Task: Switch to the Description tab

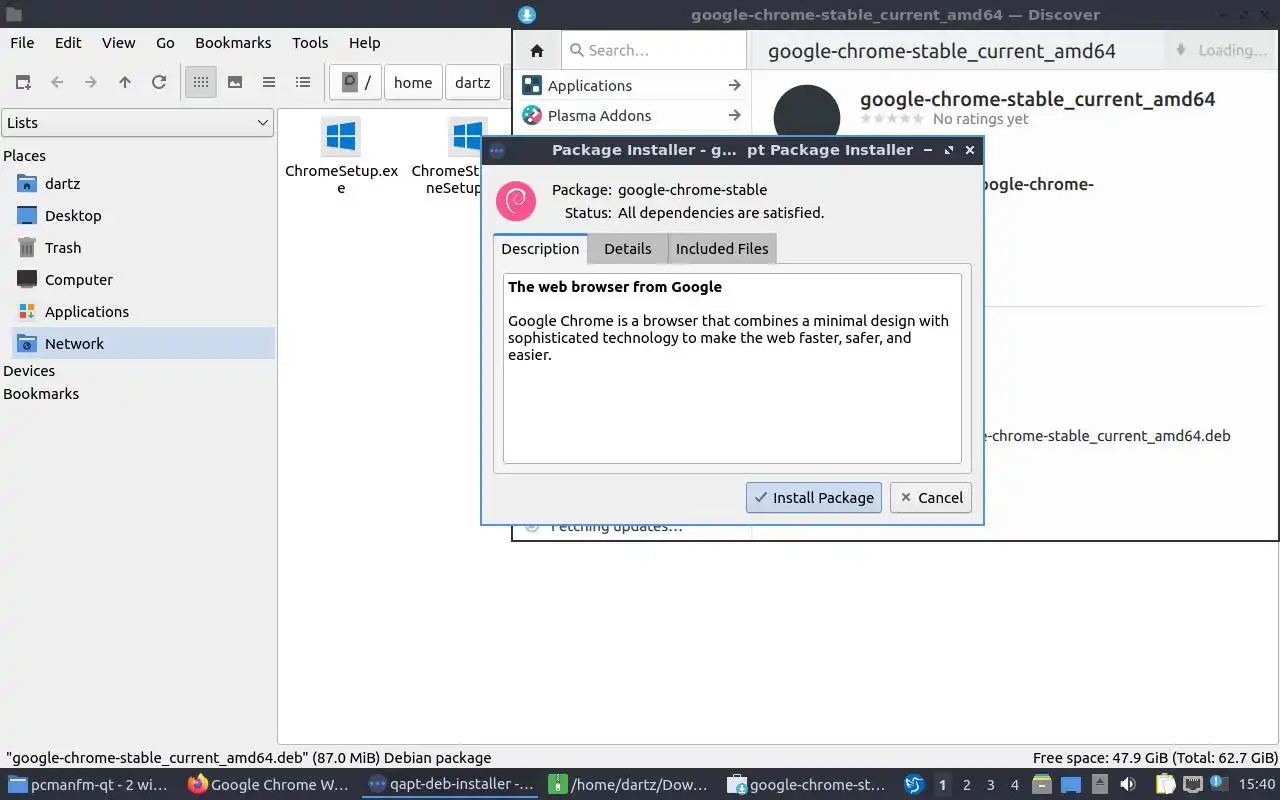Action: [x=540, y=248]
